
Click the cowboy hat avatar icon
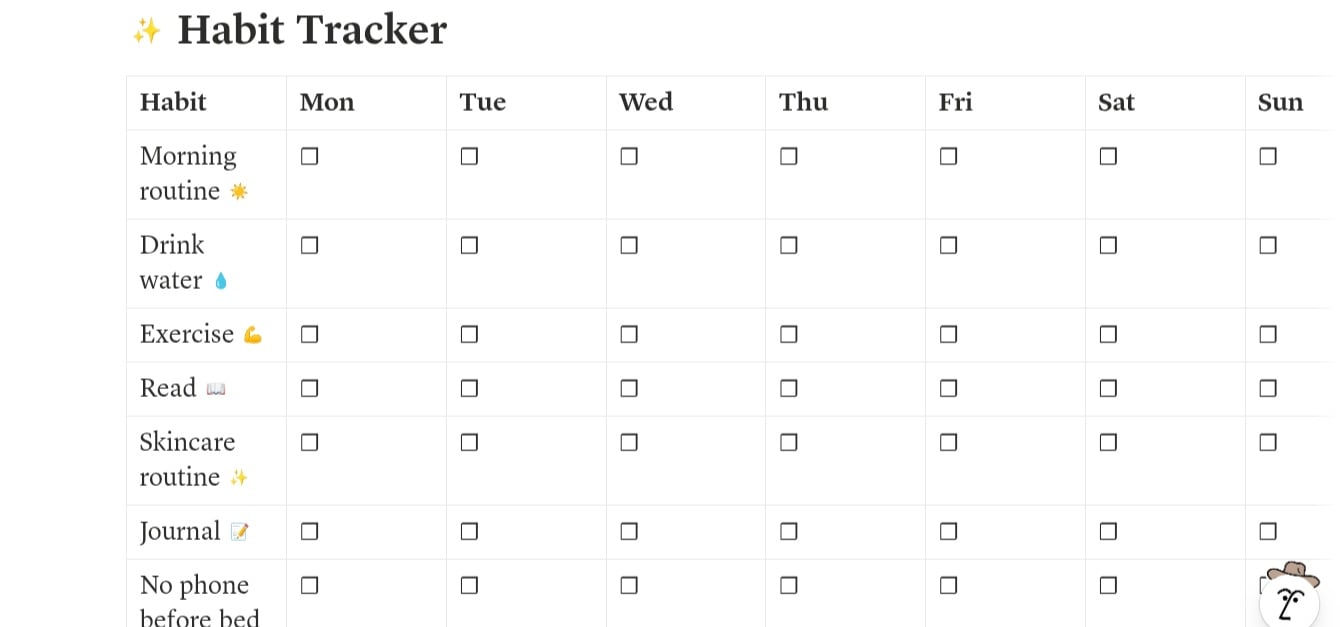tap(1290, 595)
